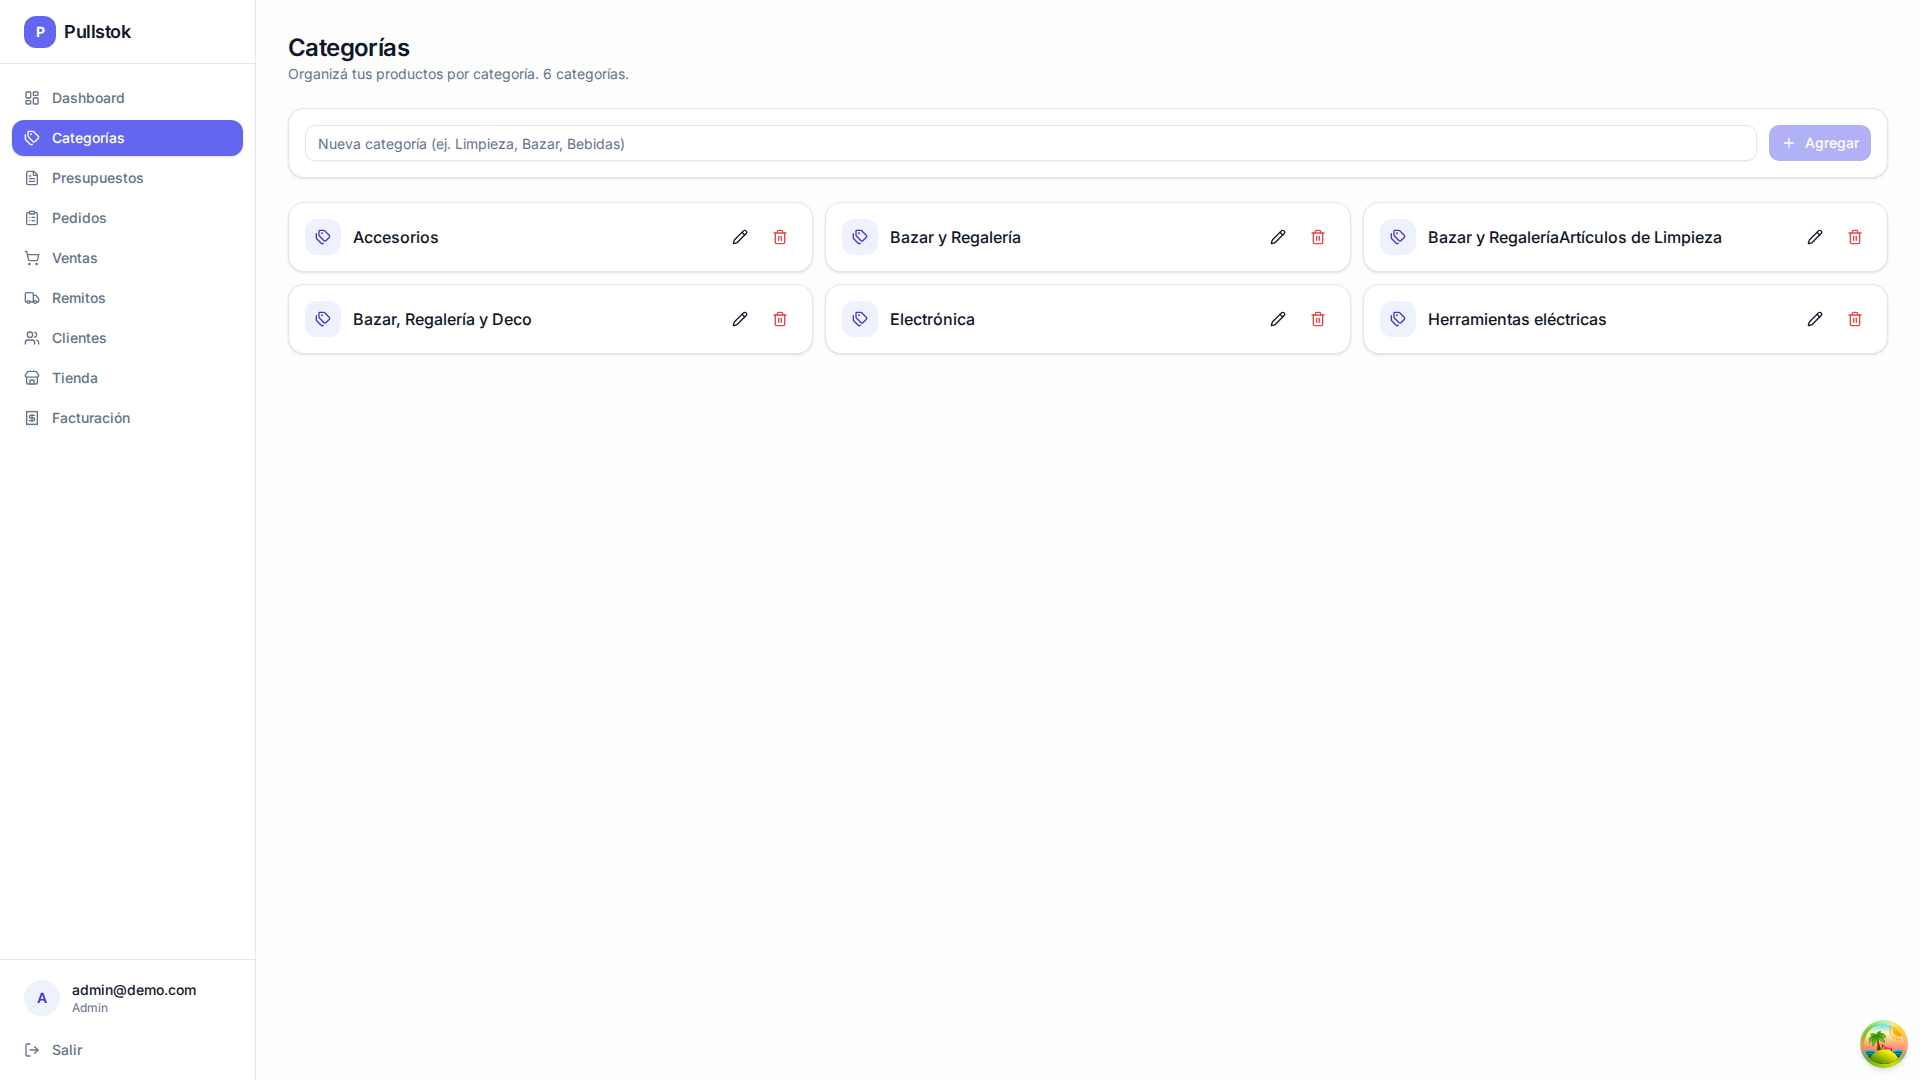
Task: Click pencil icon for Bazar y Regalería
Action: (1278, 237)
